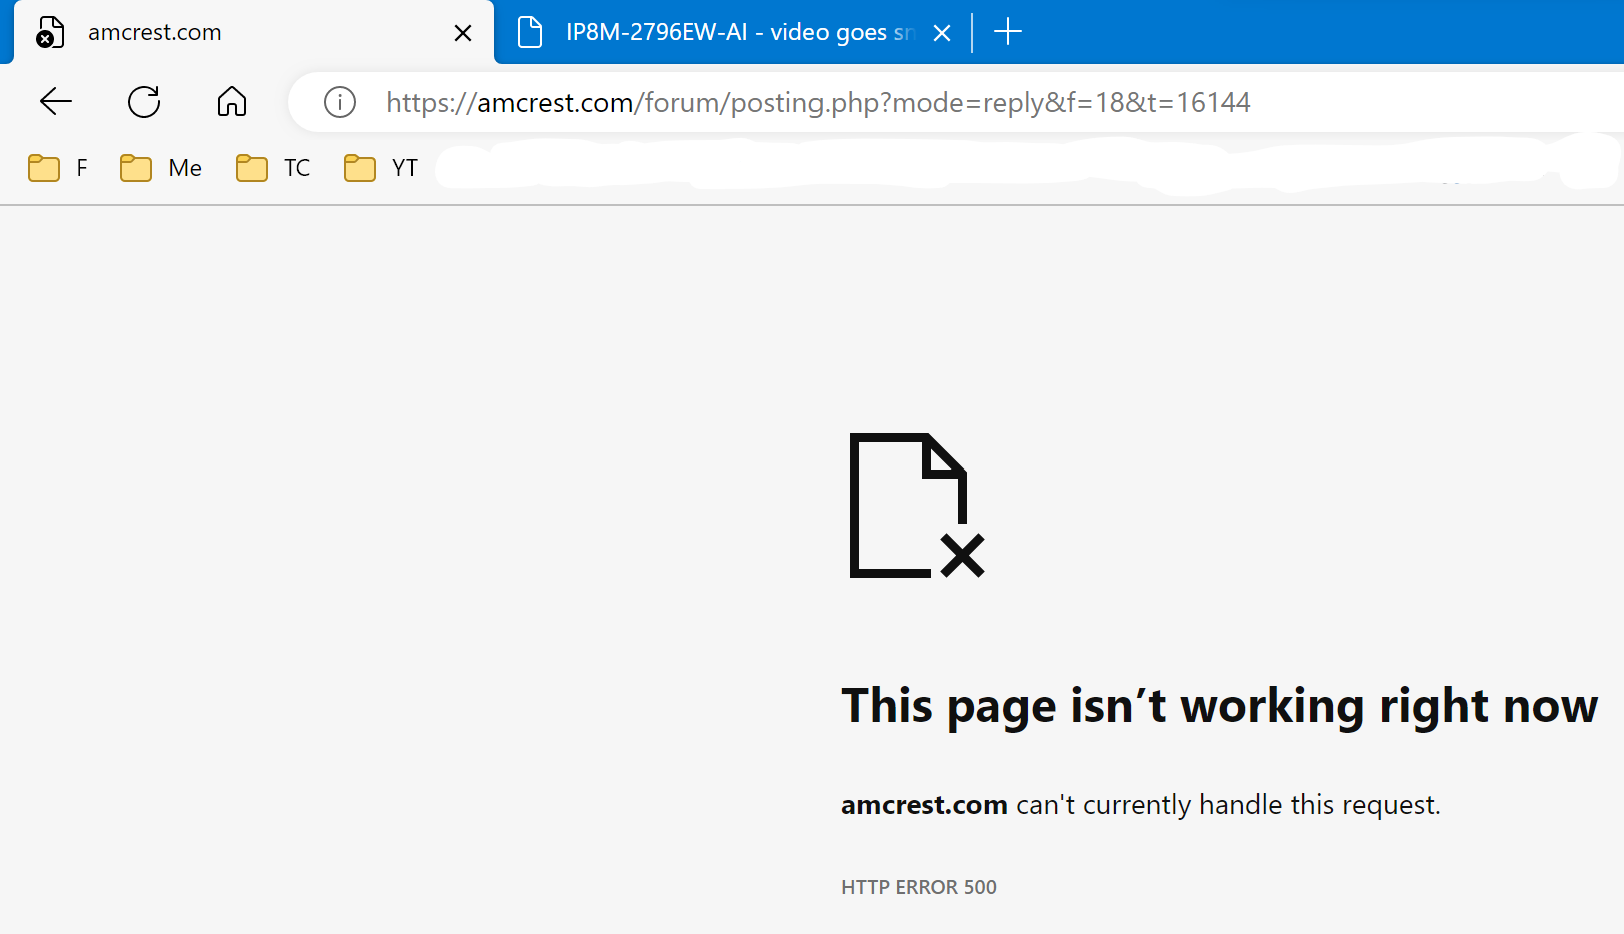Click the error page favicon on the tab
This screenshot has height=934, width=1624.
50,32
